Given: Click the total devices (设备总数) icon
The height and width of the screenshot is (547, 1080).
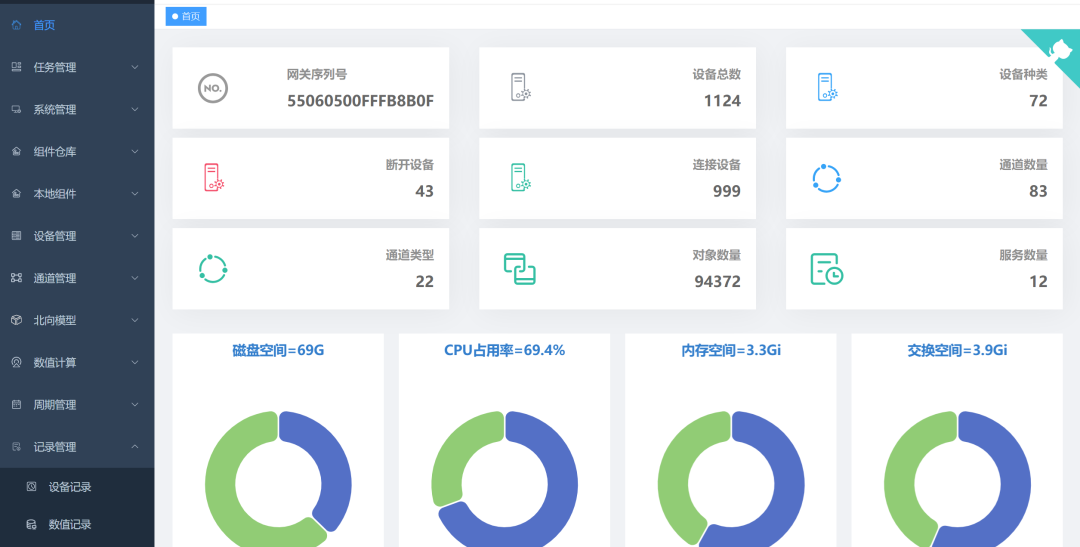Looking at the screenshot, I should [520, 88].
